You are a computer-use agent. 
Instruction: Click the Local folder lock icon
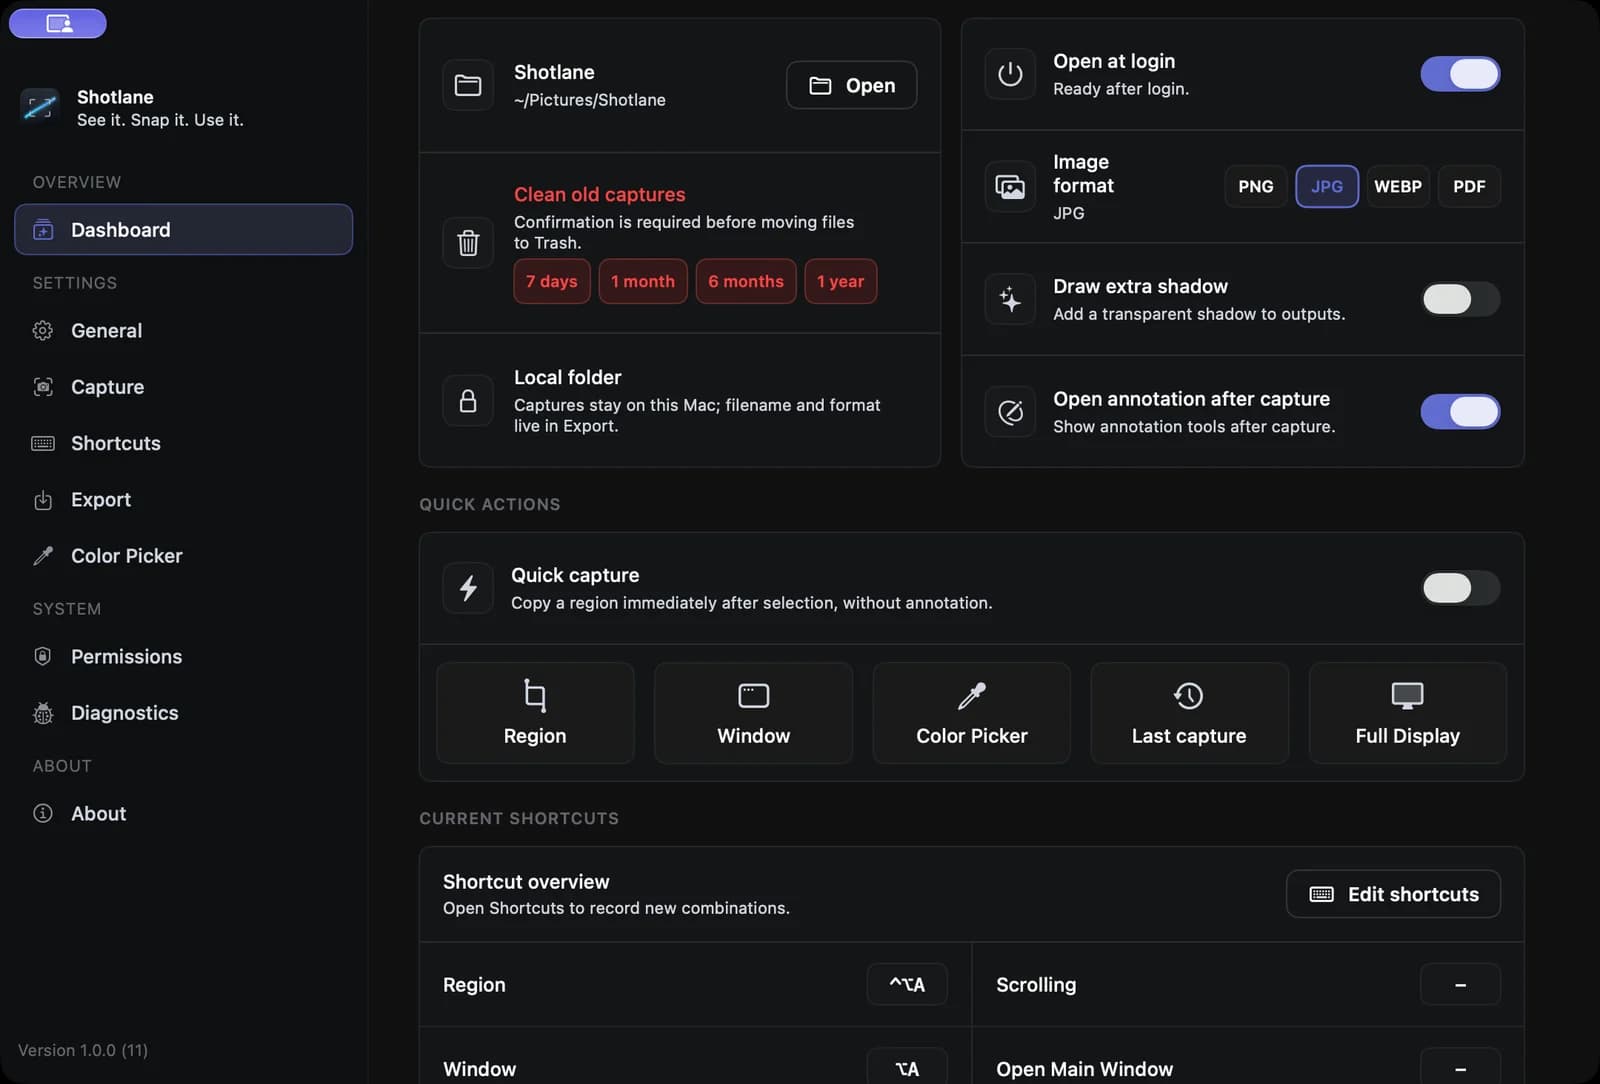pyautogui.click(x=468, y=401)
